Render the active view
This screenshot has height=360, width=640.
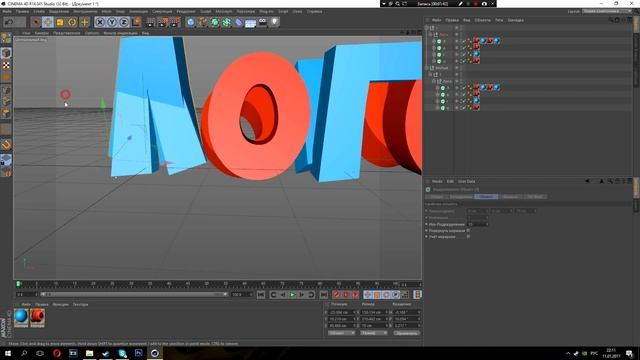point(151,22)
